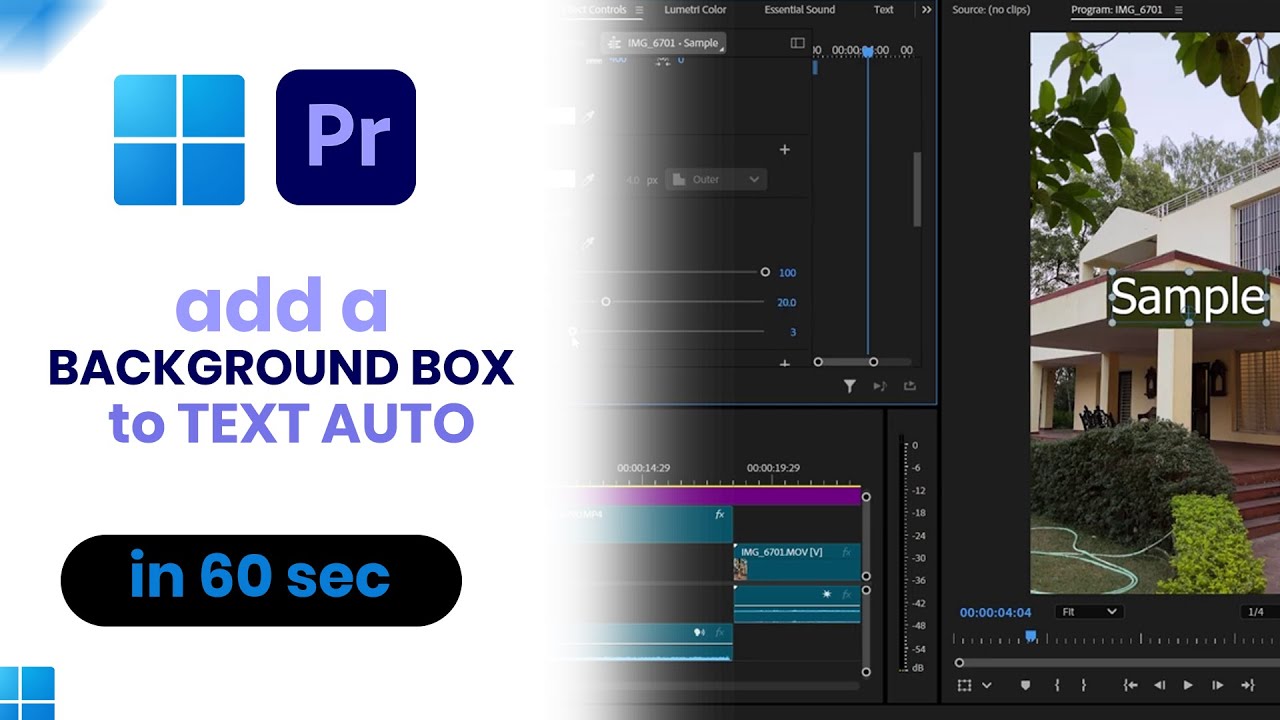Expand overflow panels double-chevron
The height and width of the screenshot is (720, 1280).
click(927, 10)
